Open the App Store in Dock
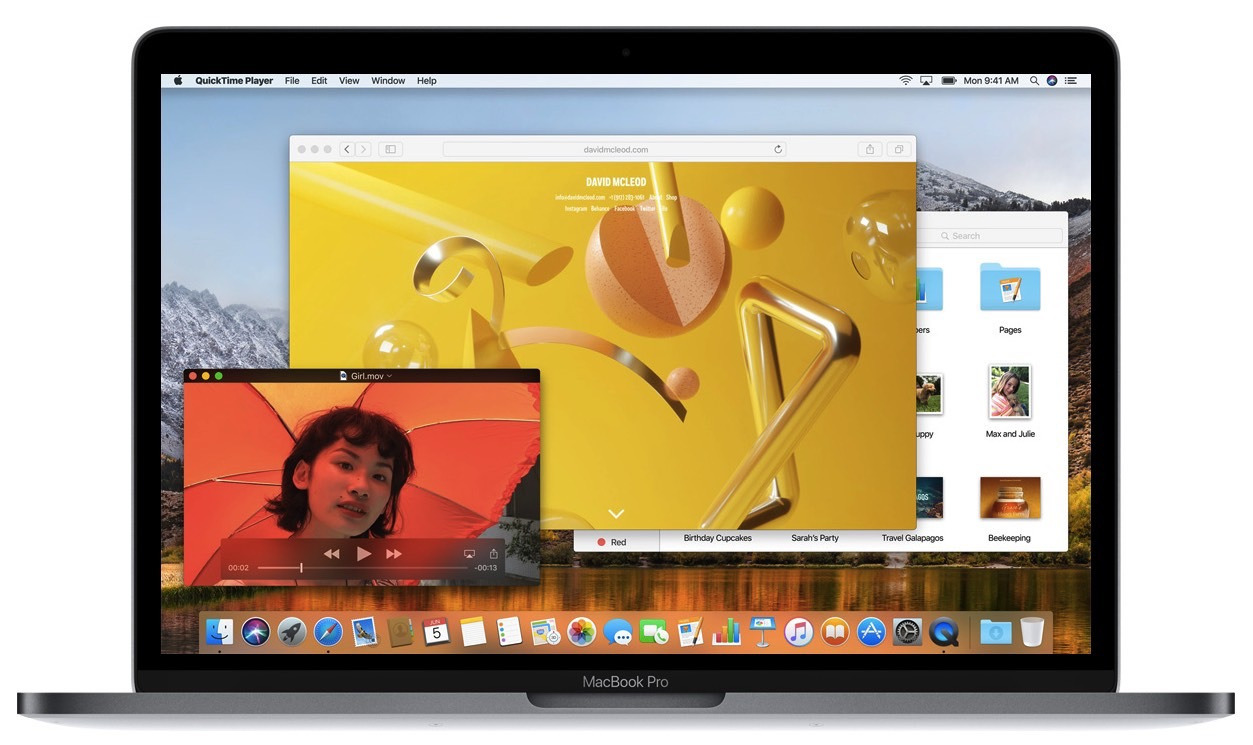 tap(871, 632)
